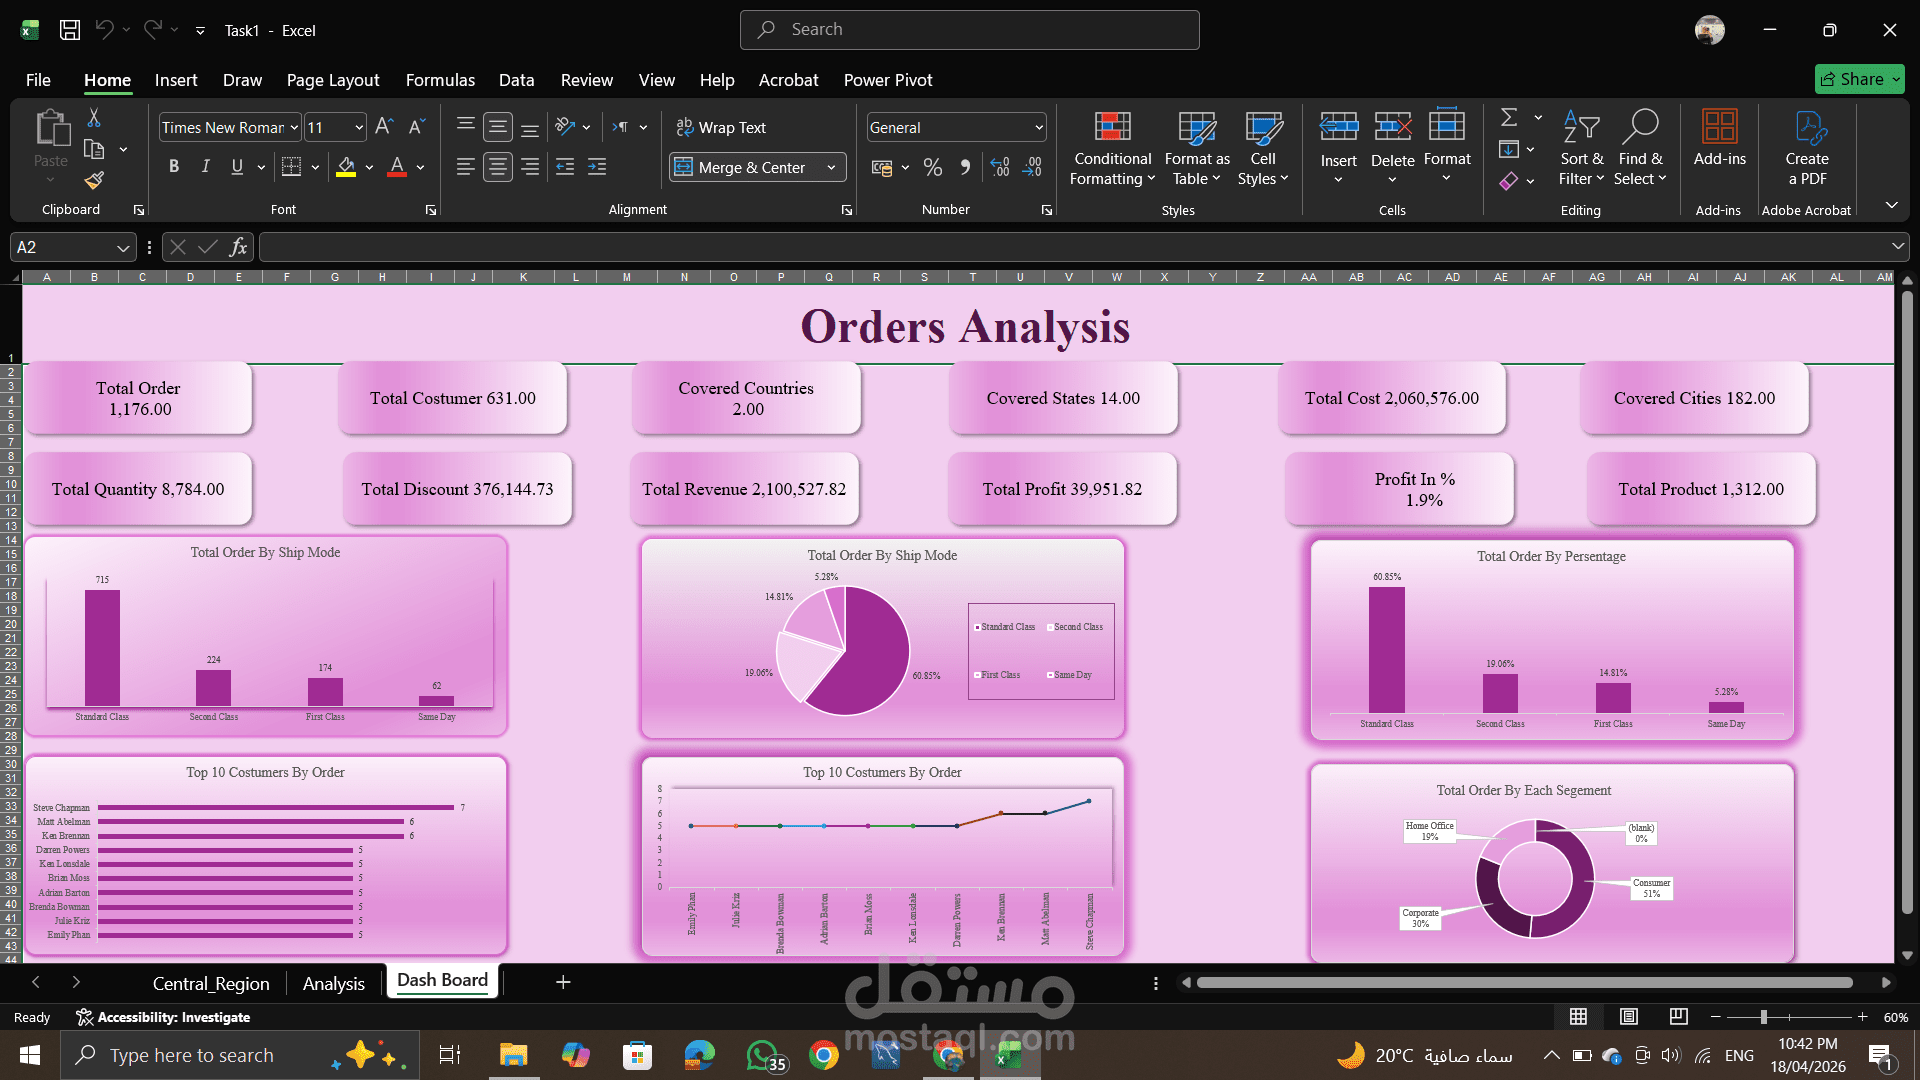Click the horizontal scrollbar of the sheet

(1524, 982)
